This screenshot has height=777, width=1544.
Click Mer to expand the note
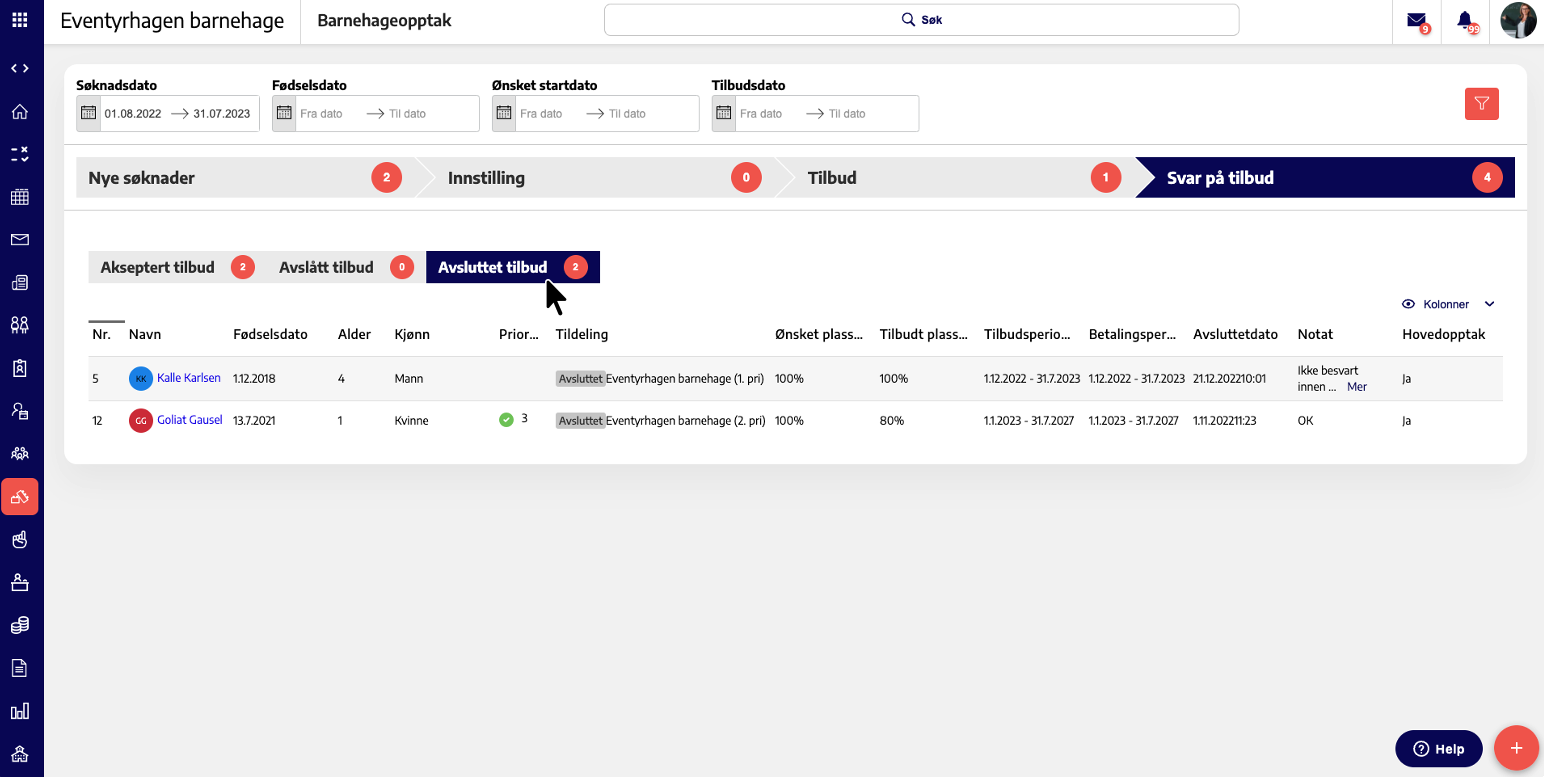point(1356,387)
